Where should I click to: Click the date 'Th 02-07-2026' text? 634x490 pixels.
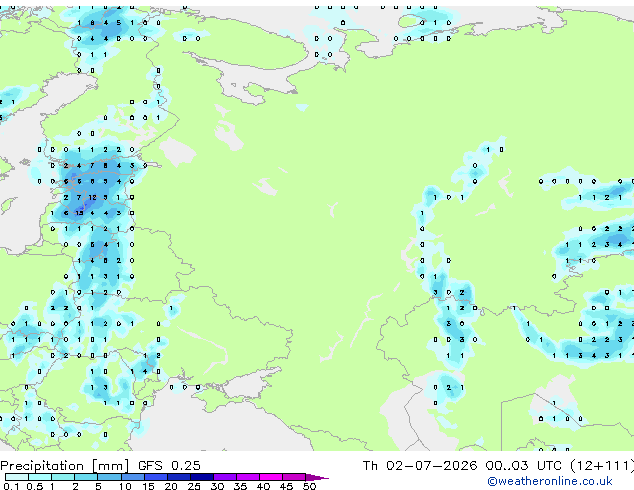pyautogui.click(x=420, y=466)
